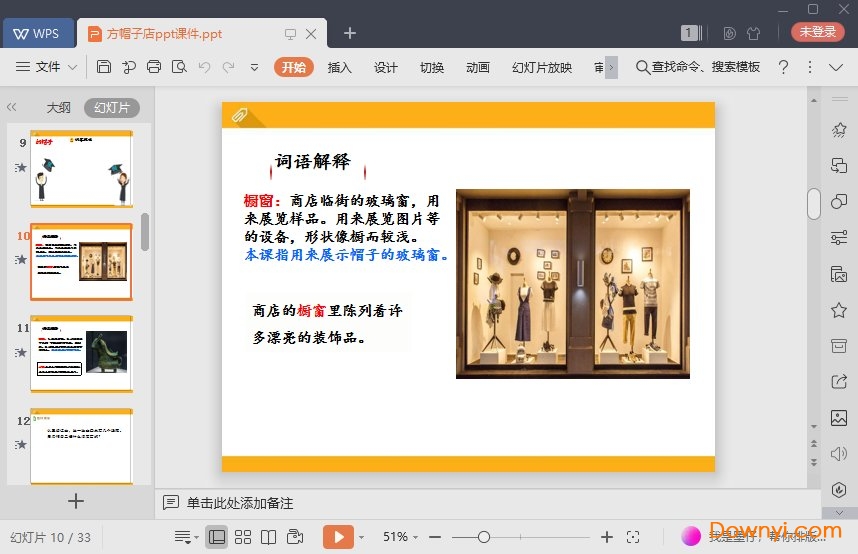Click the Print icon in toolbar
The height and width of the screenshot is (554, 858).
coord(154,67)
